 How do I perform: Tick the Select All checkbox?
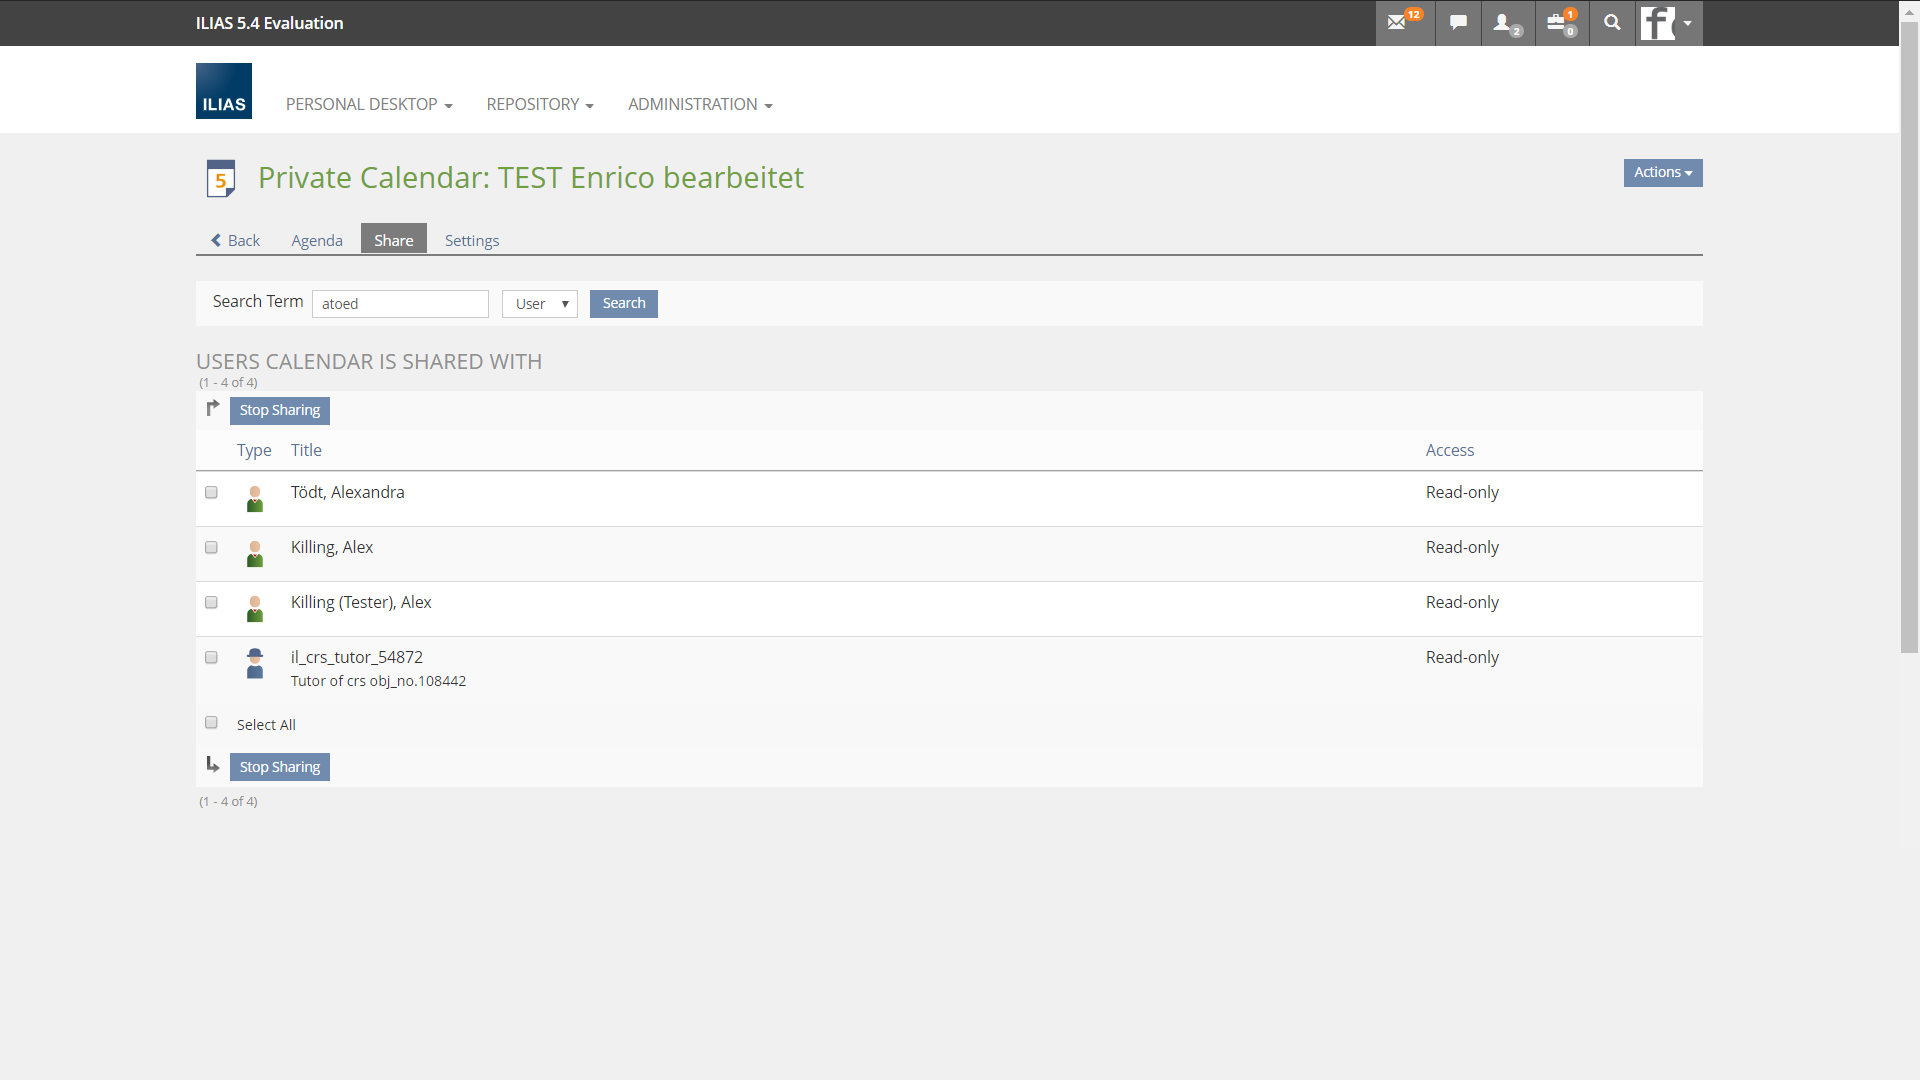pyautogui.click(x=211, y=722)
